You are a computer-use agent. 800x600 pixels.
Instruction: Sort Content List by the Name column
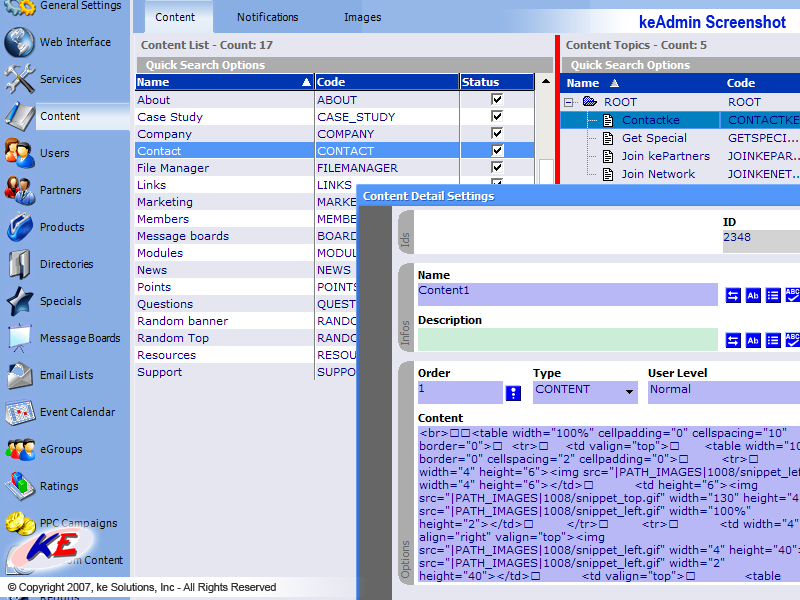[224, 82]
